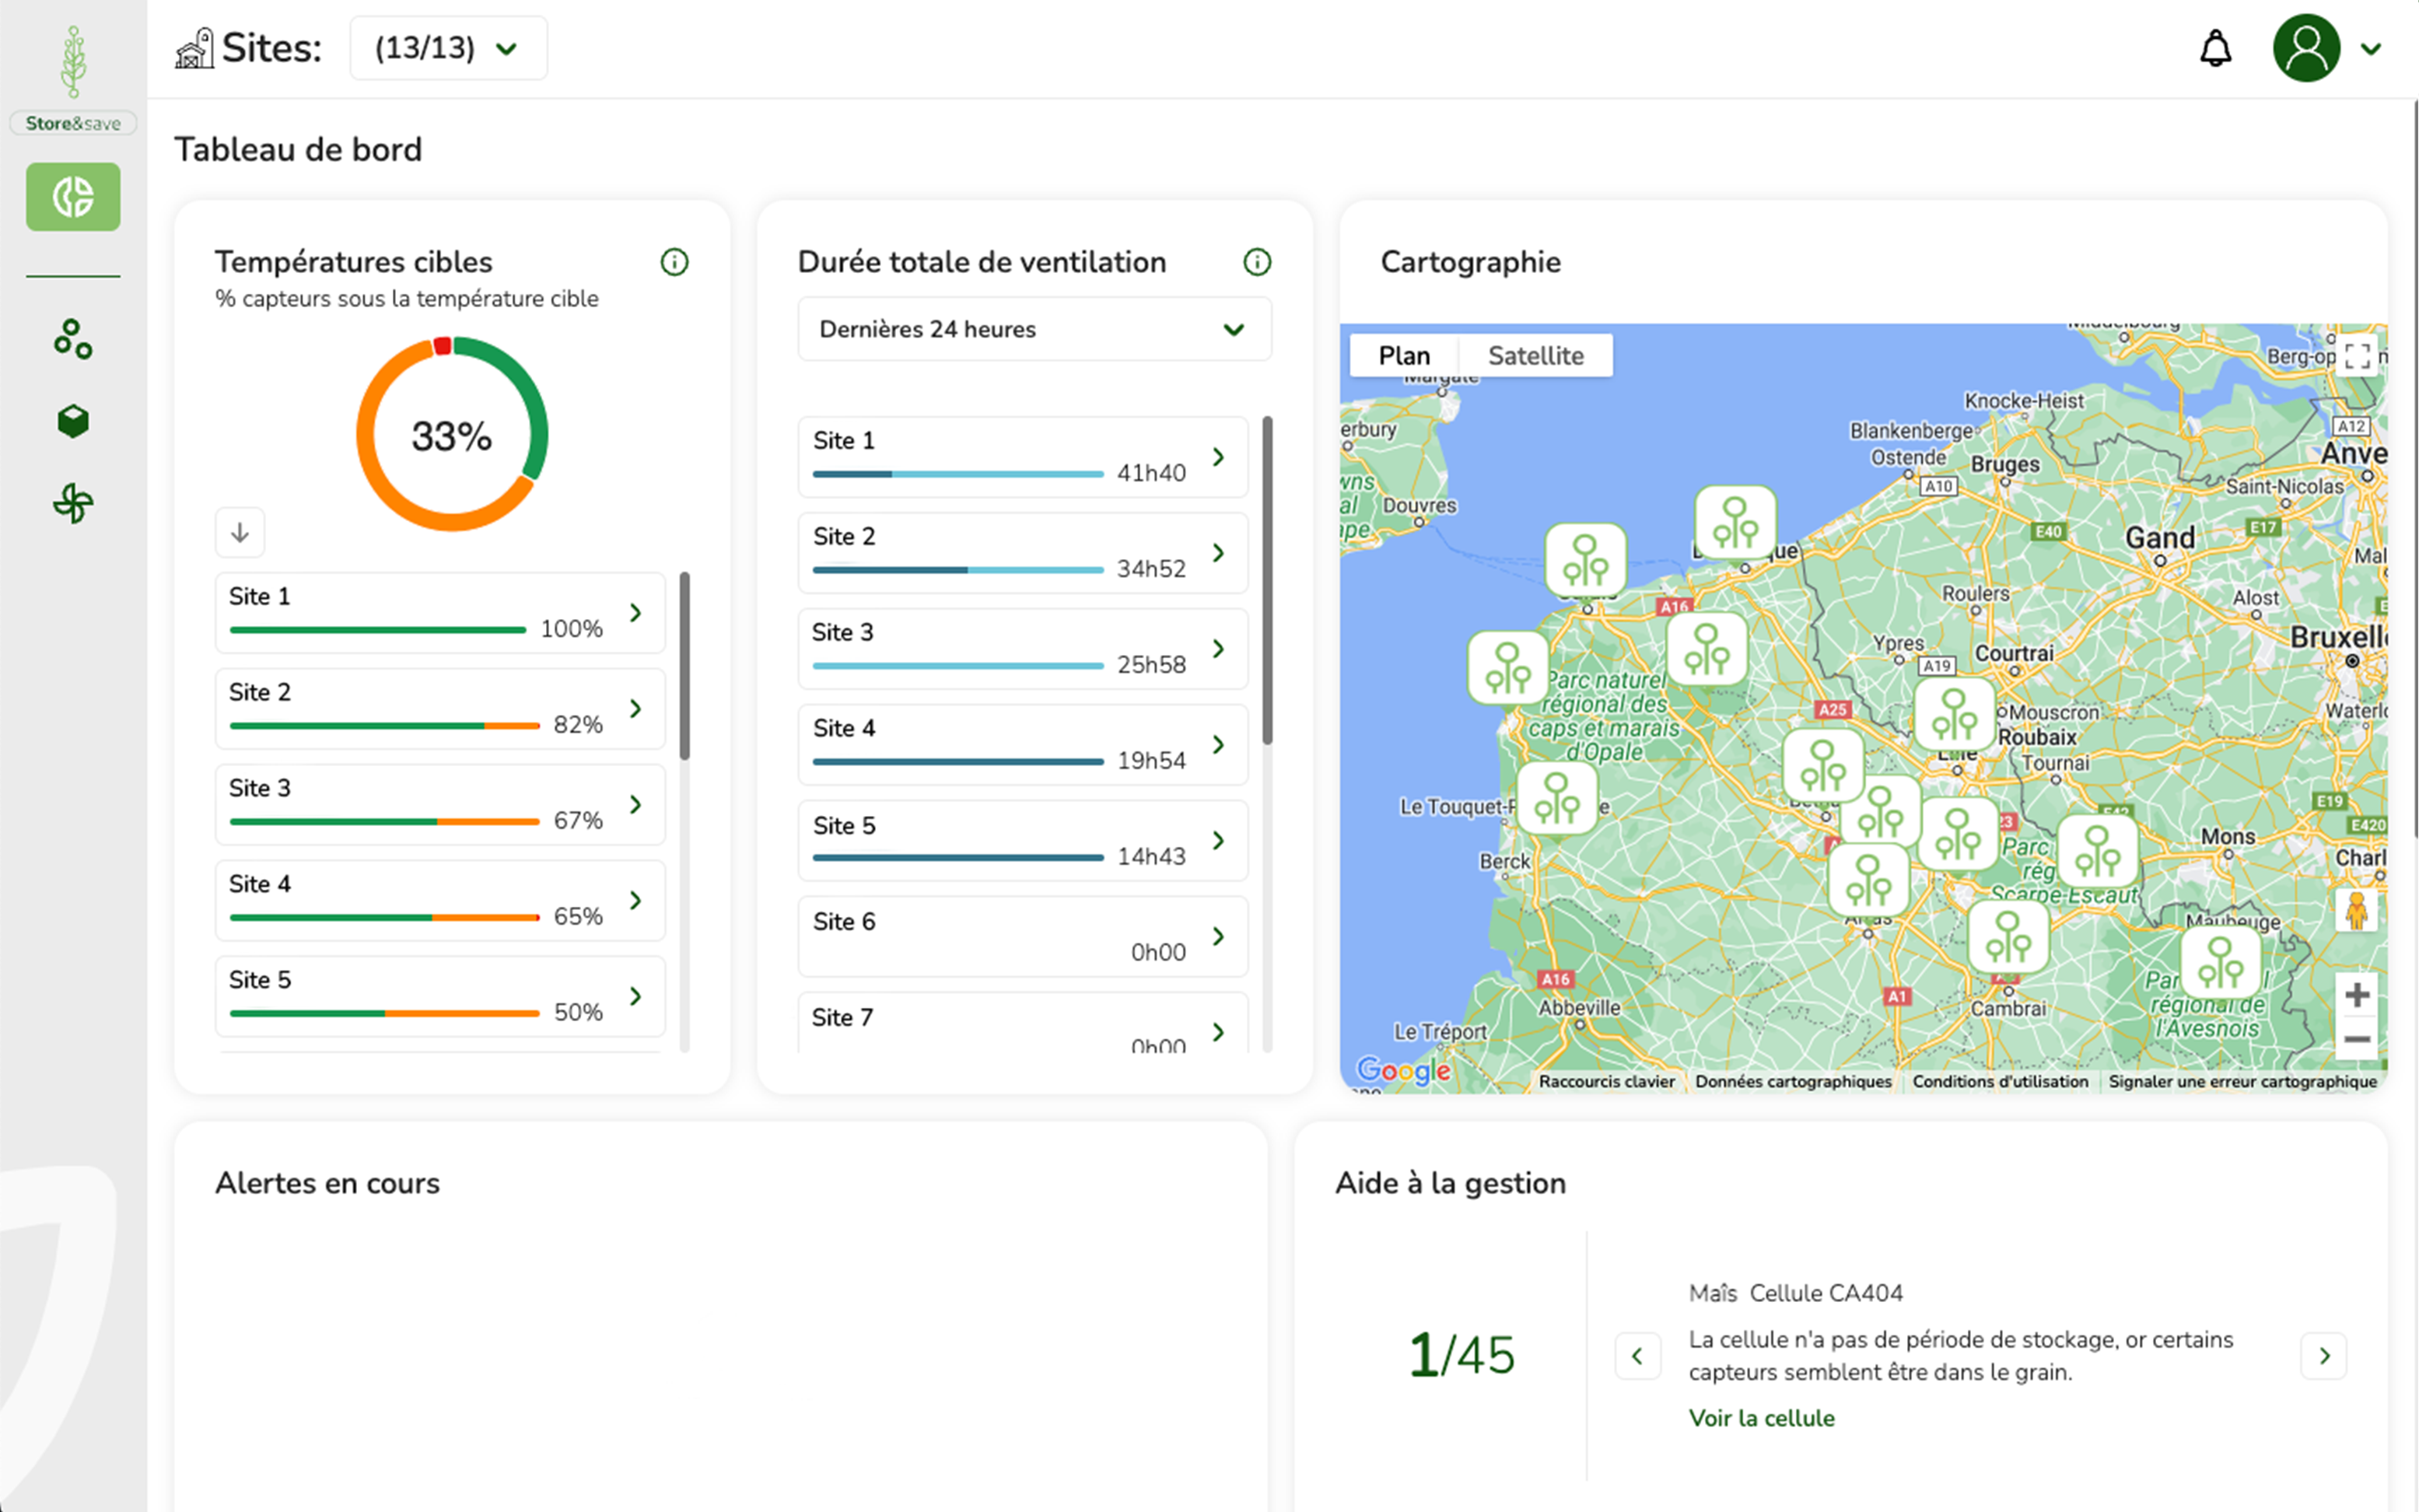Open Raccourcis clavier link on map
Screen dimensions: 2419x1512
coord(1606,1081)
